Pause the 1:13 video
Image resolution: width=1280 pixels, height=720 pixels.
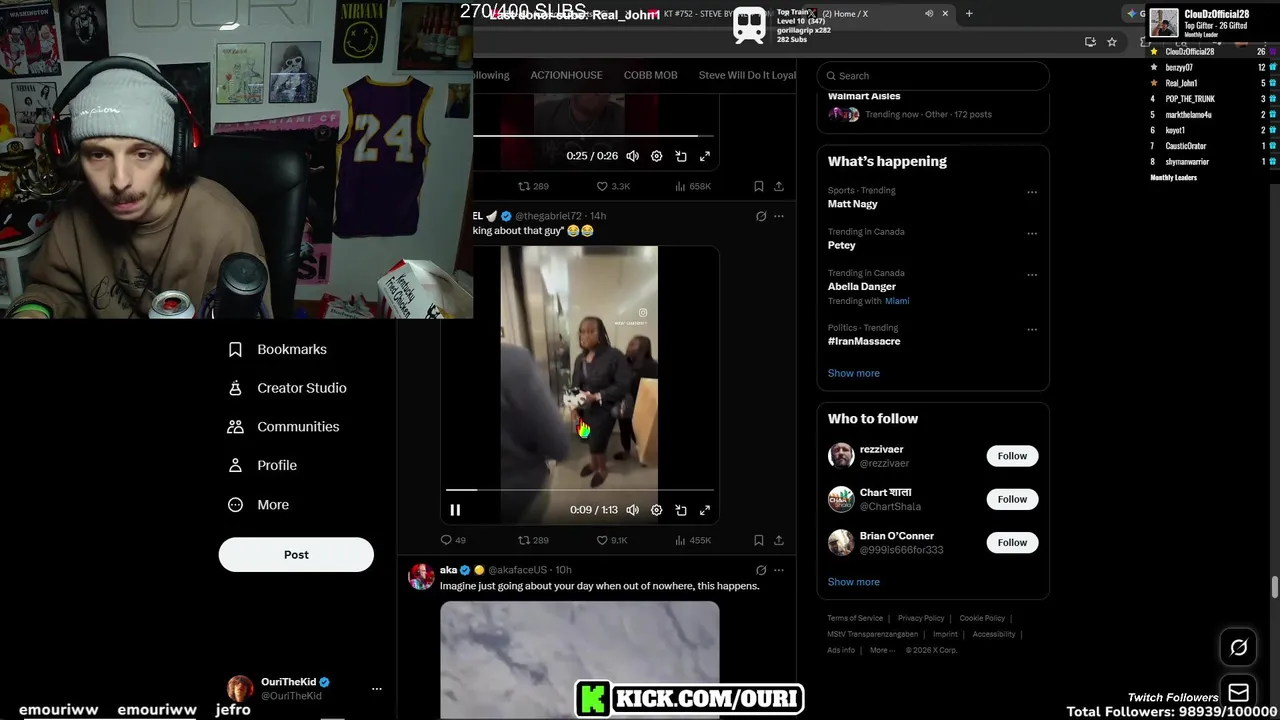pos(455,510)
